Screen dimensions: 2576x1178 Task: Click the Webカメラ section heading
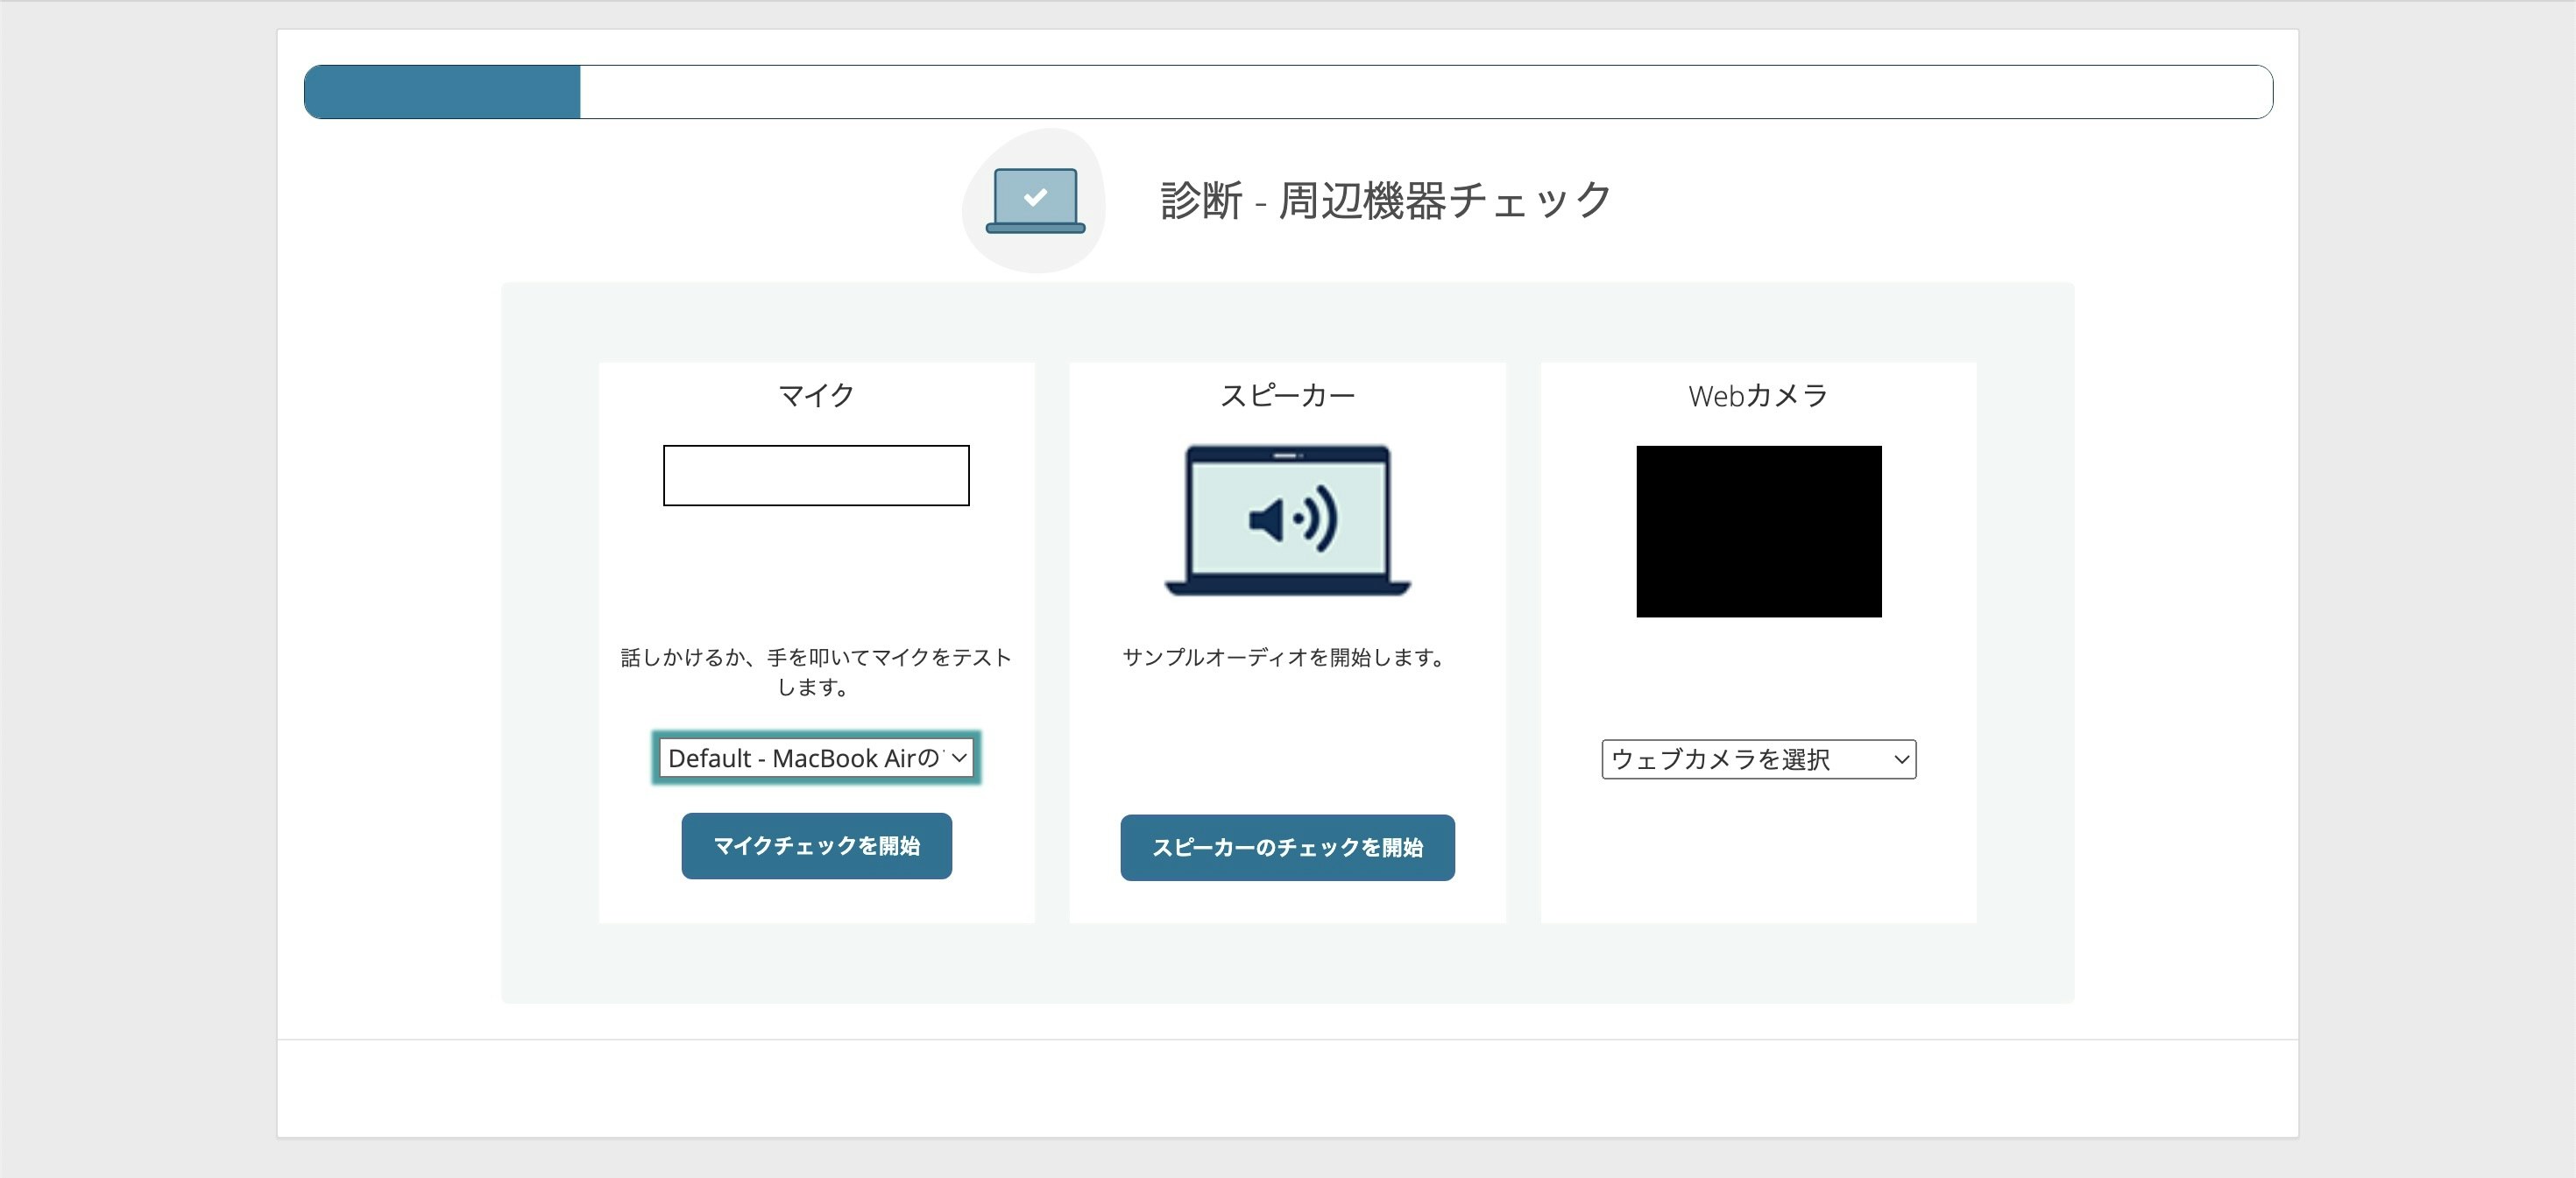pyautogui.click(x=1758, y=396)
